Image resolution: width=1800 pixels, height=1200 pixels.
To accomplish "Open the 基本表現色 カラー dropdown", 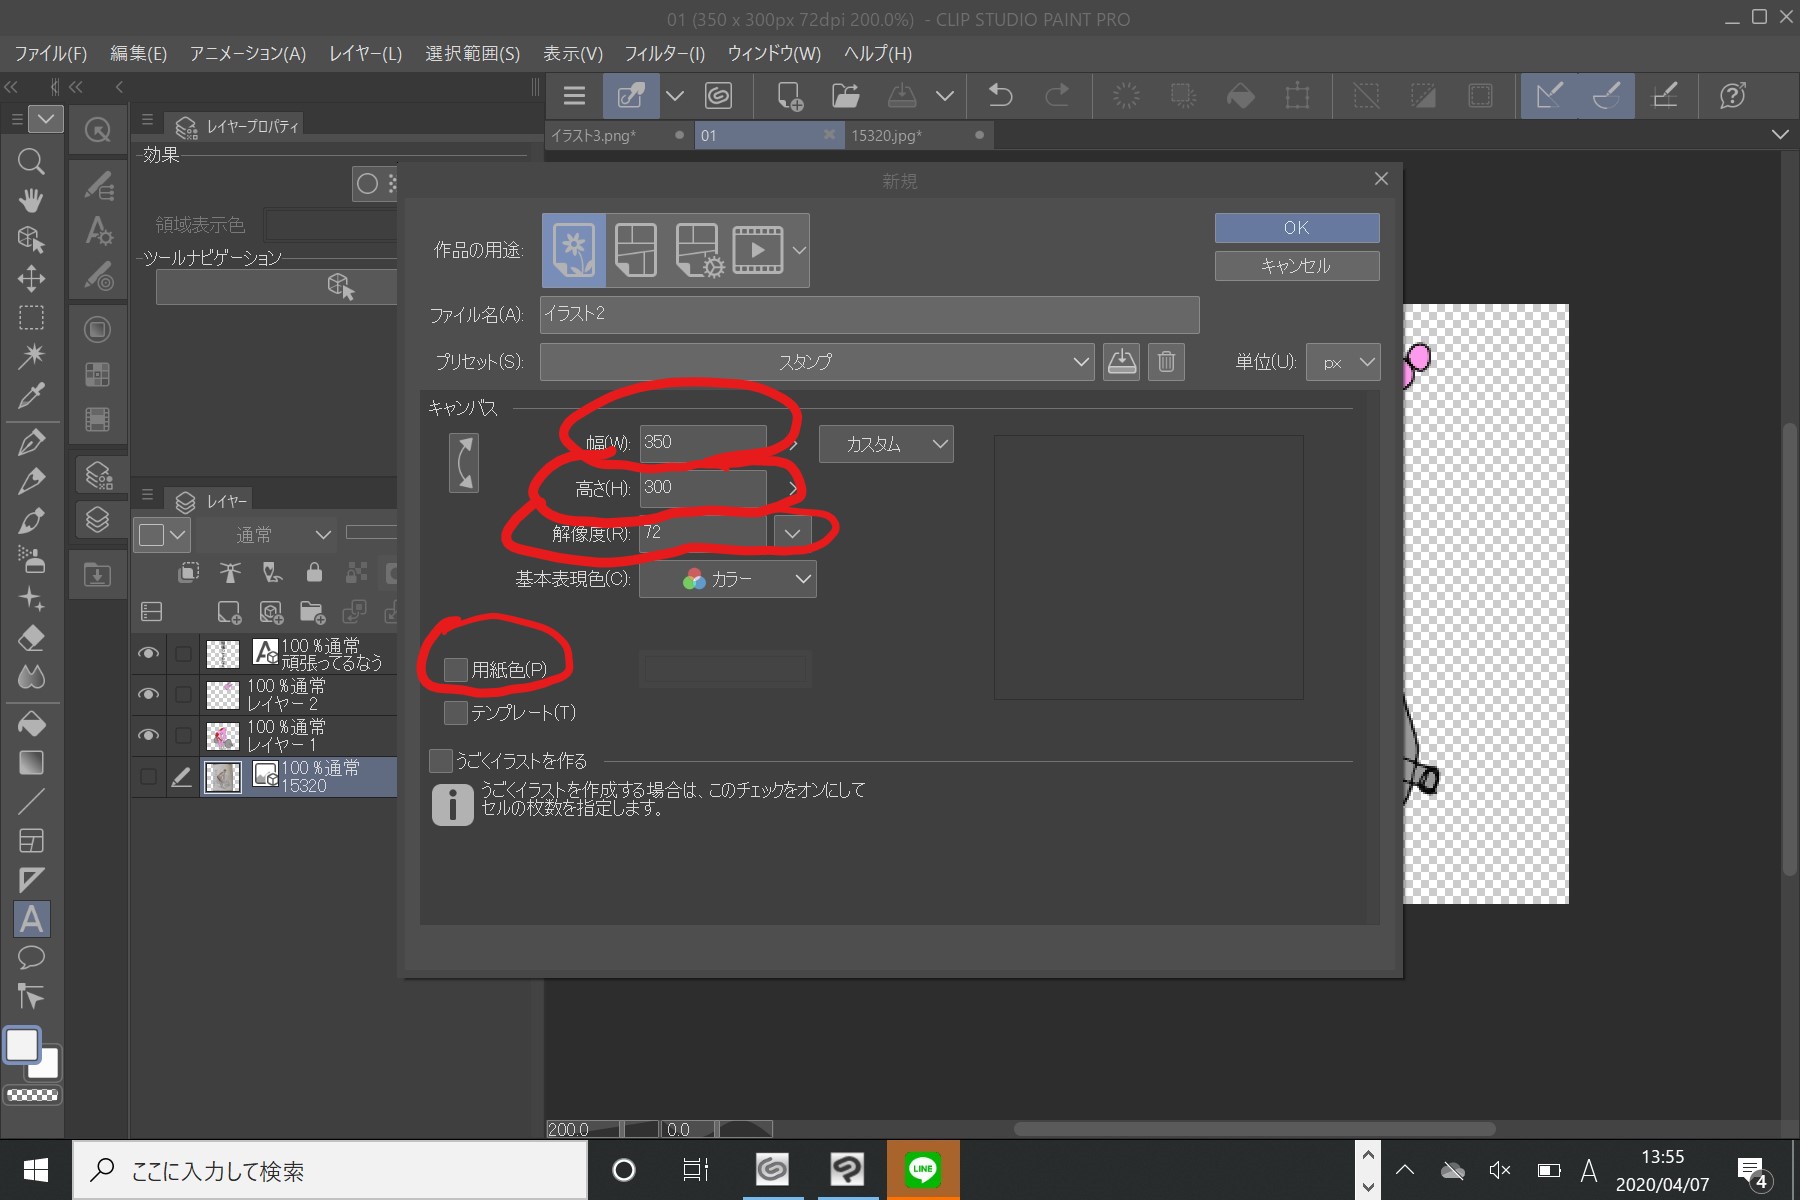I will pos(728,579).
